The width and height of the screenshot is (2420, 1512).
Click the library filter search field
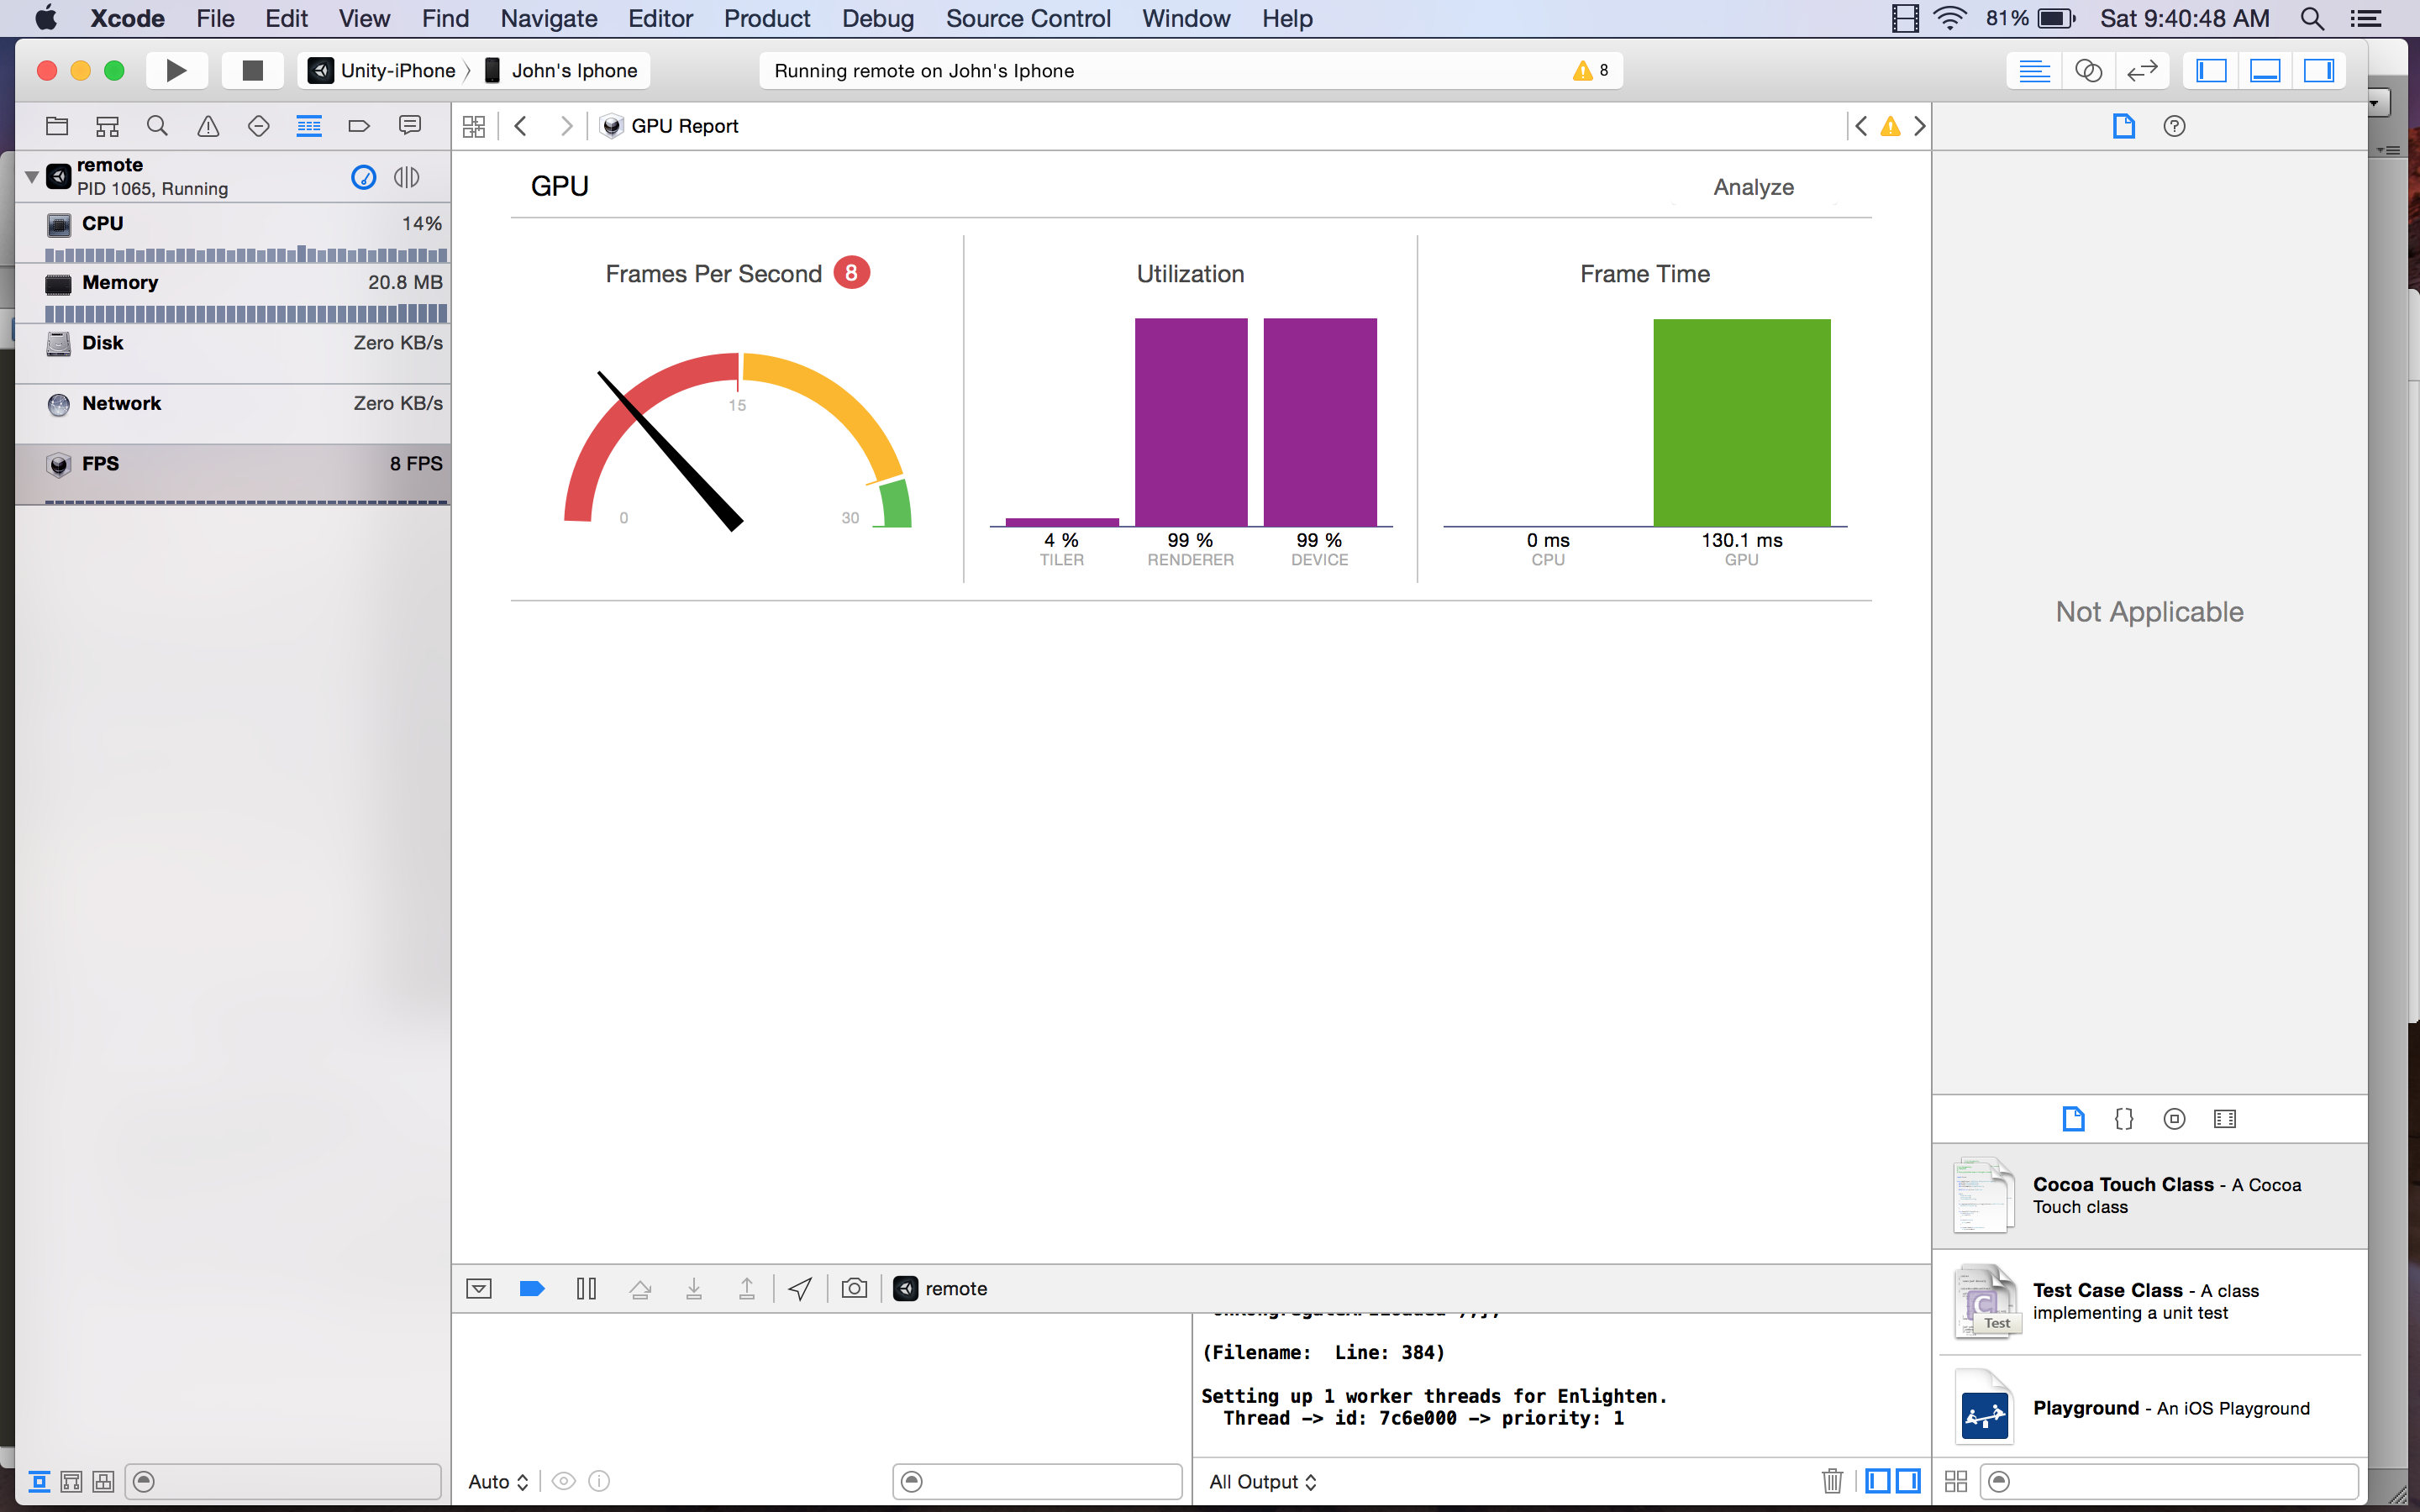(x=2170, y=1481)
